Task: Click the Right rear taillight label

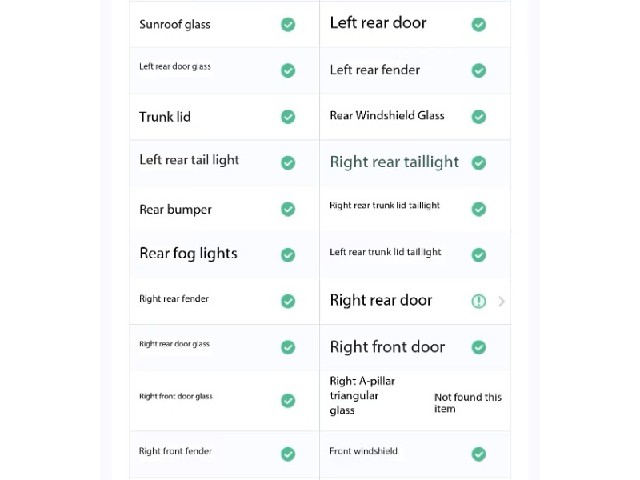Action: click(x=394, y=162)
